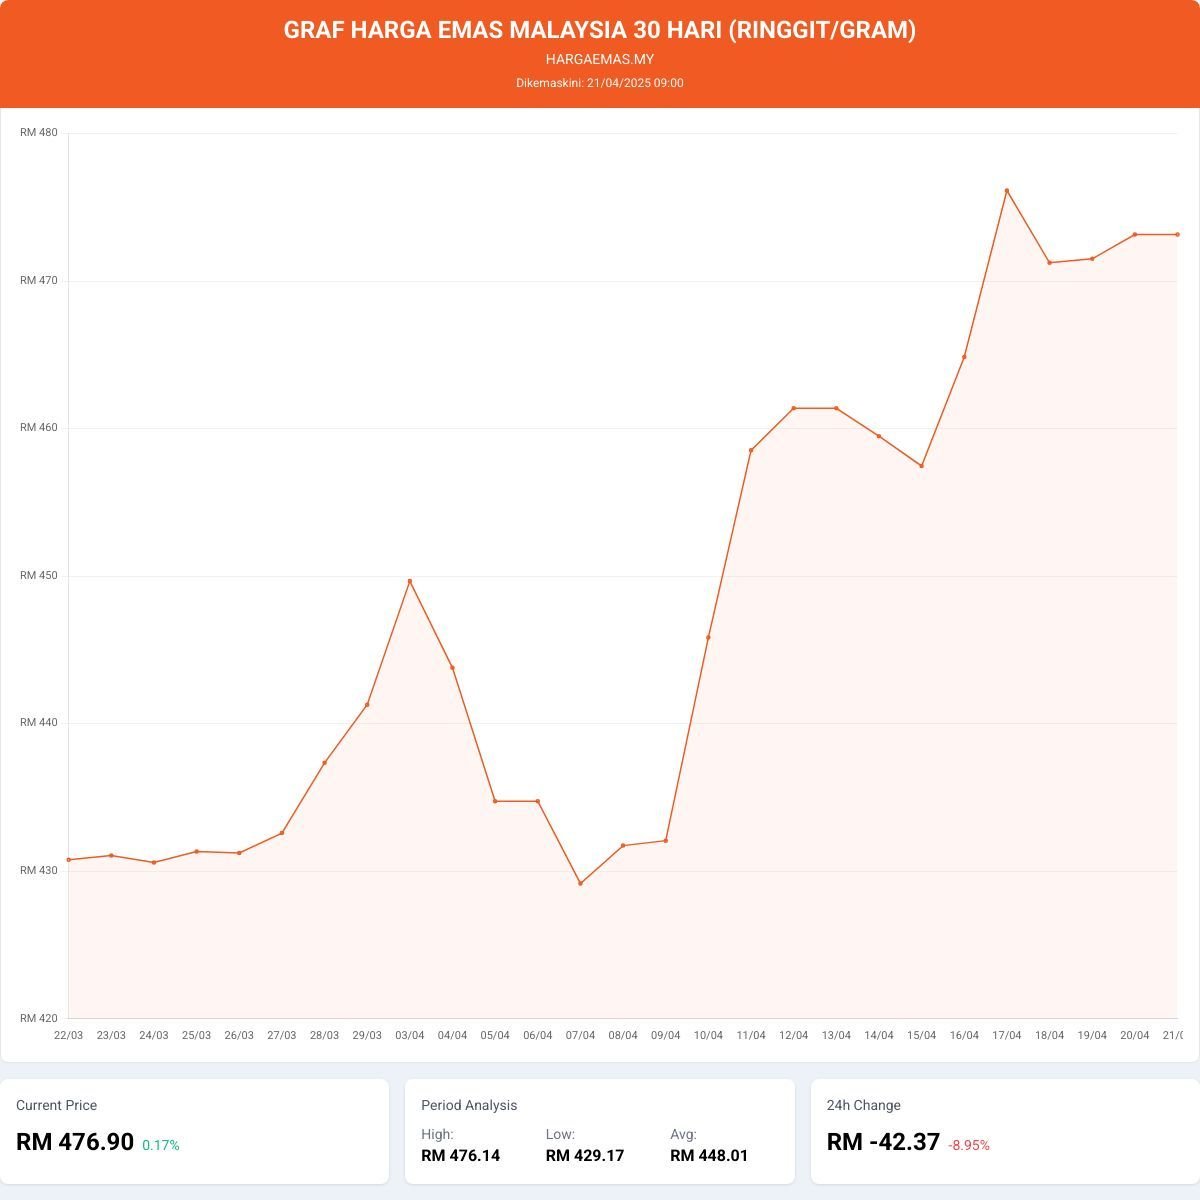Click the HARGAEMAS.MY site name in header
This screenshot has width=1200, height=1200.
click(600, 59)
